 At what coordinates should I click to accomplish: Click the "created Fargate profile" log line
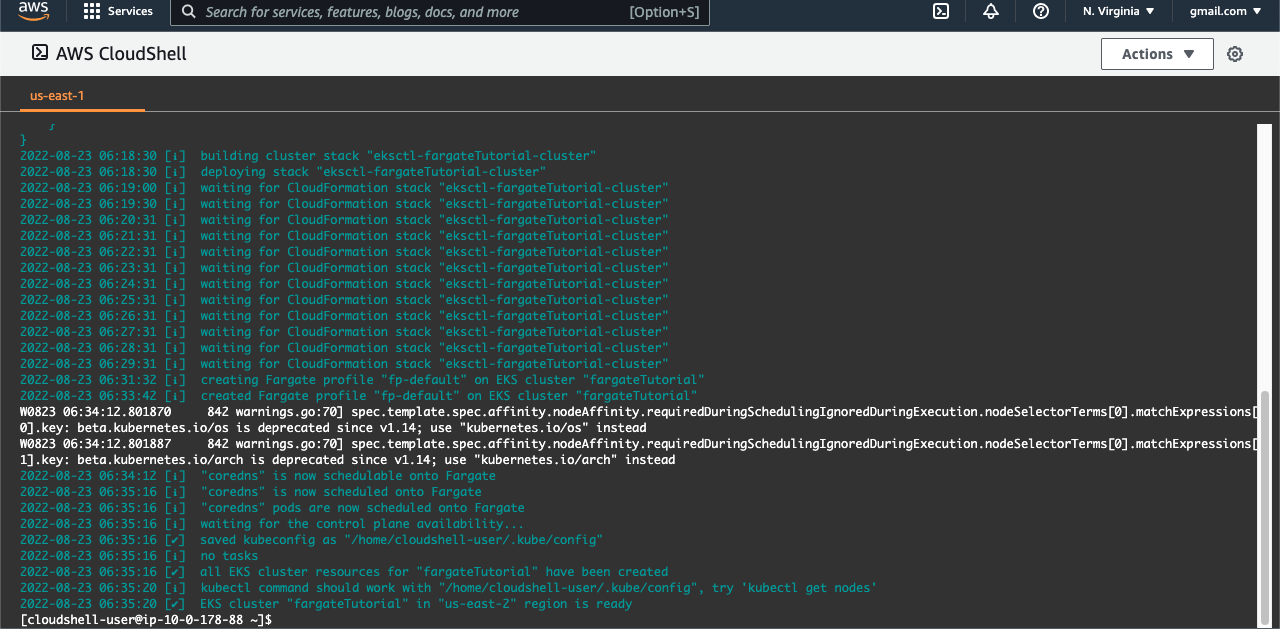click(x=358, y=396)
